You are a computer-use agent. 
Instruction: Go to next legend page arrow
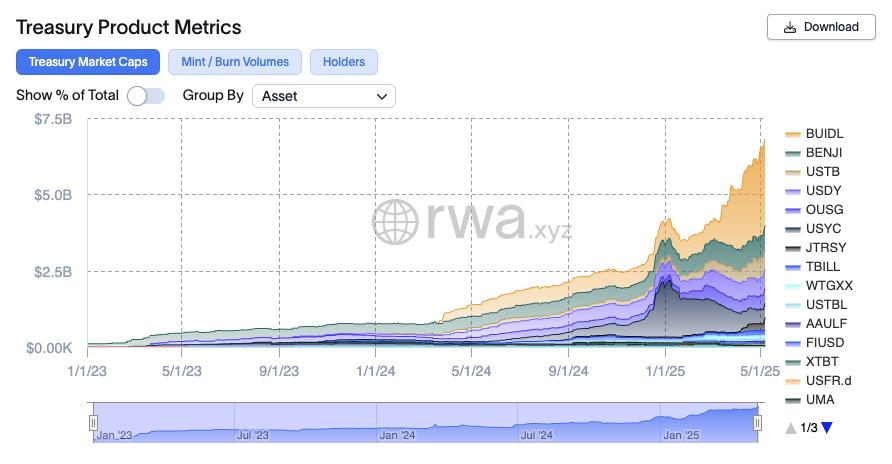(x=827, y=428)
